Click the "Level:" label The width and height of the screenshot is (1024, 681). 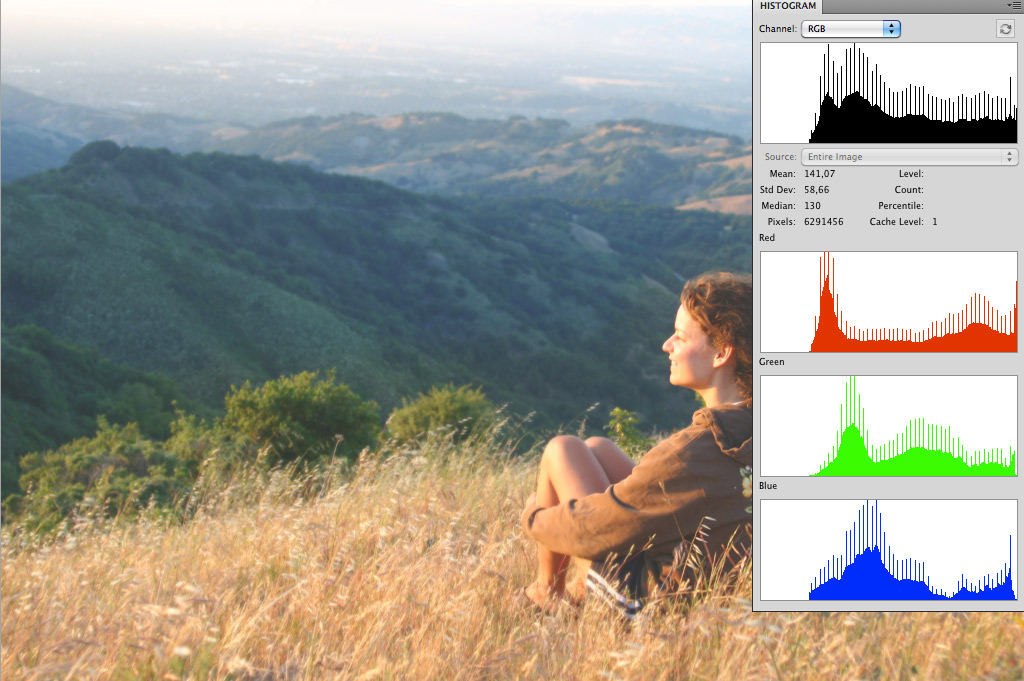[911, 174]
